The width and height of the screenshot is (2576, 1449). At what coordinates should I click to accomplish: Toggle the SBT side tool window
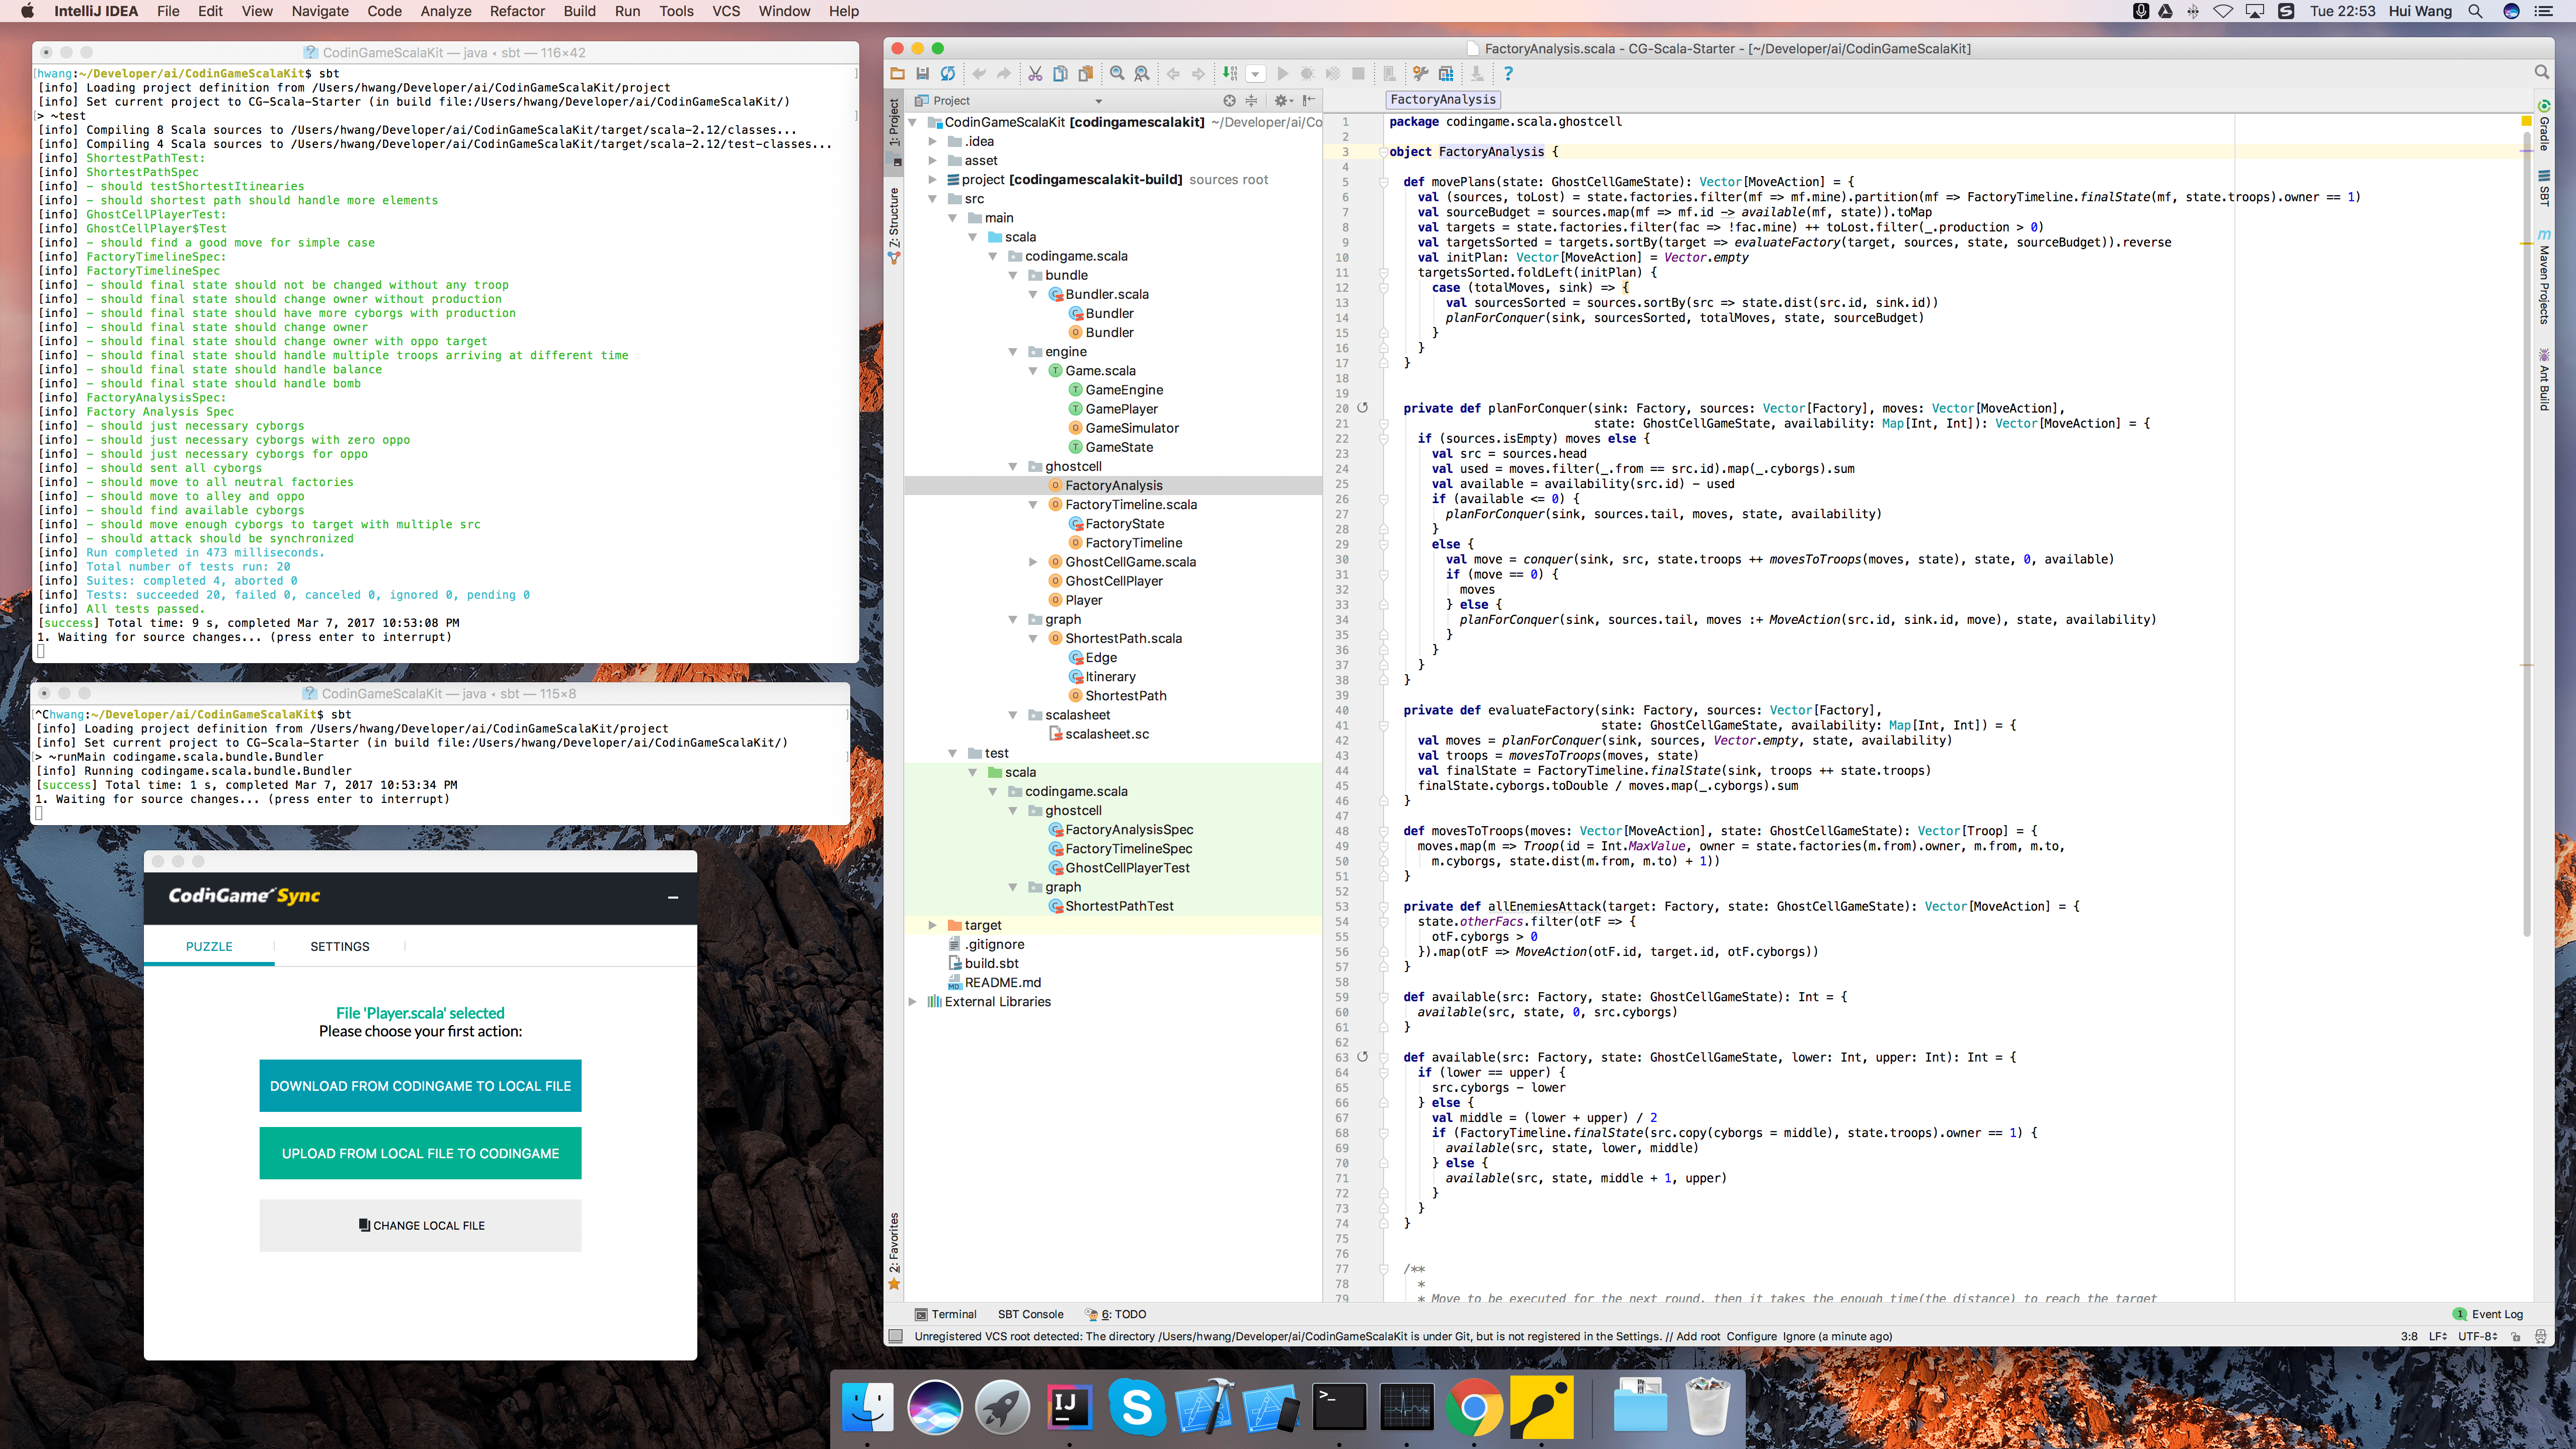click(x=2544, y=189)
